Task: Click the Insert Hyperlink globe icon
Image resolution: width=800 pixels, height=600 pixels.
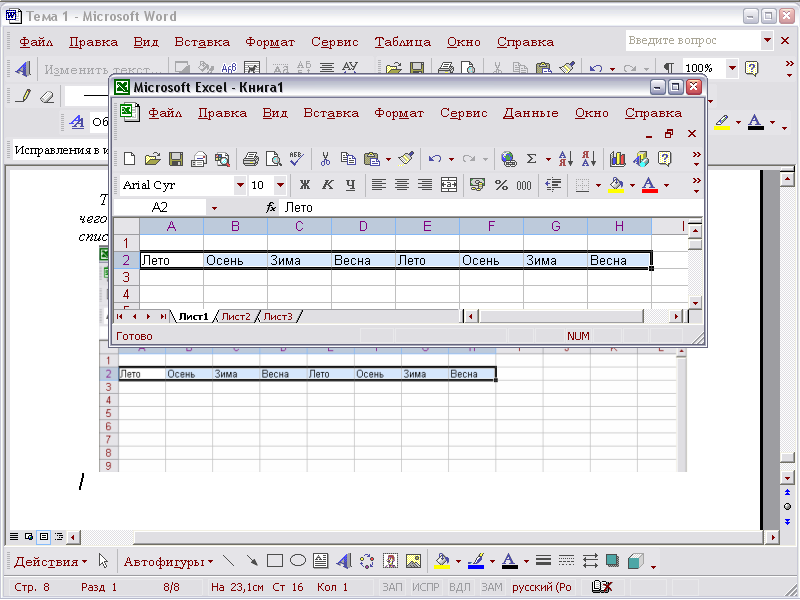Action: (508, 159)
